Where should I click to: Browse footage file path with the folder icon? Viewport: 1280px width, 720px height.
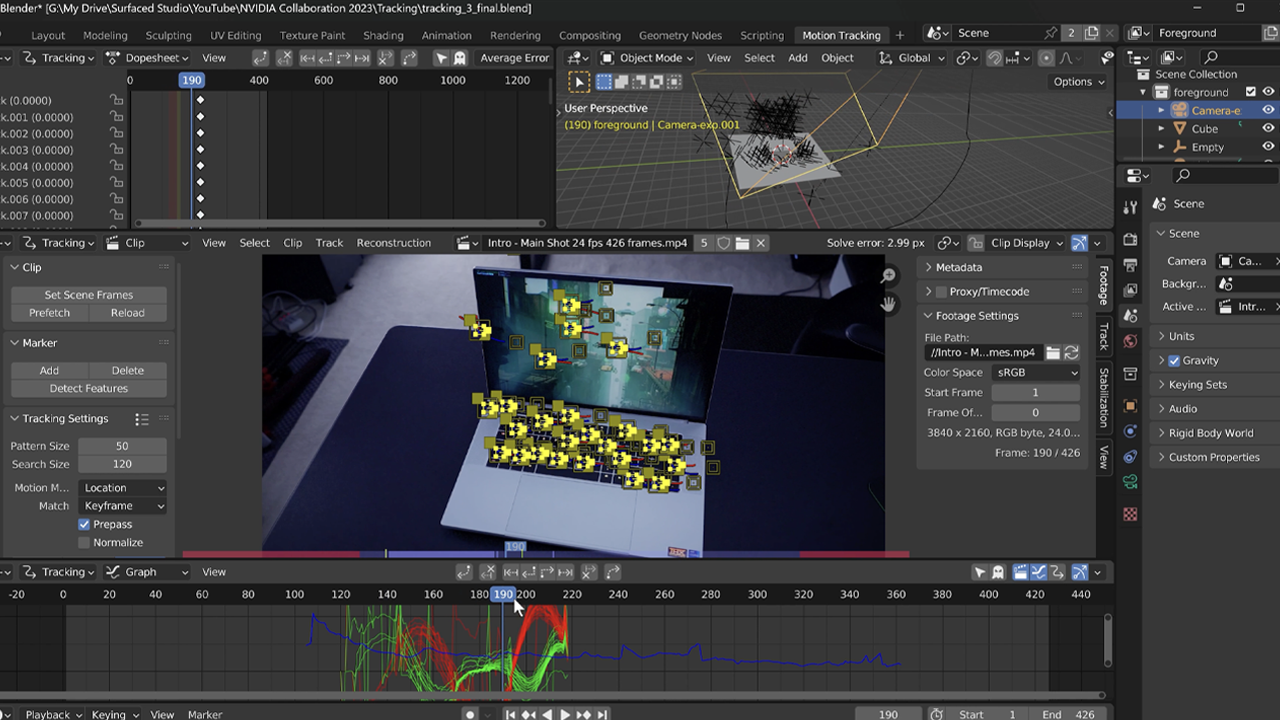point(1053,353)
